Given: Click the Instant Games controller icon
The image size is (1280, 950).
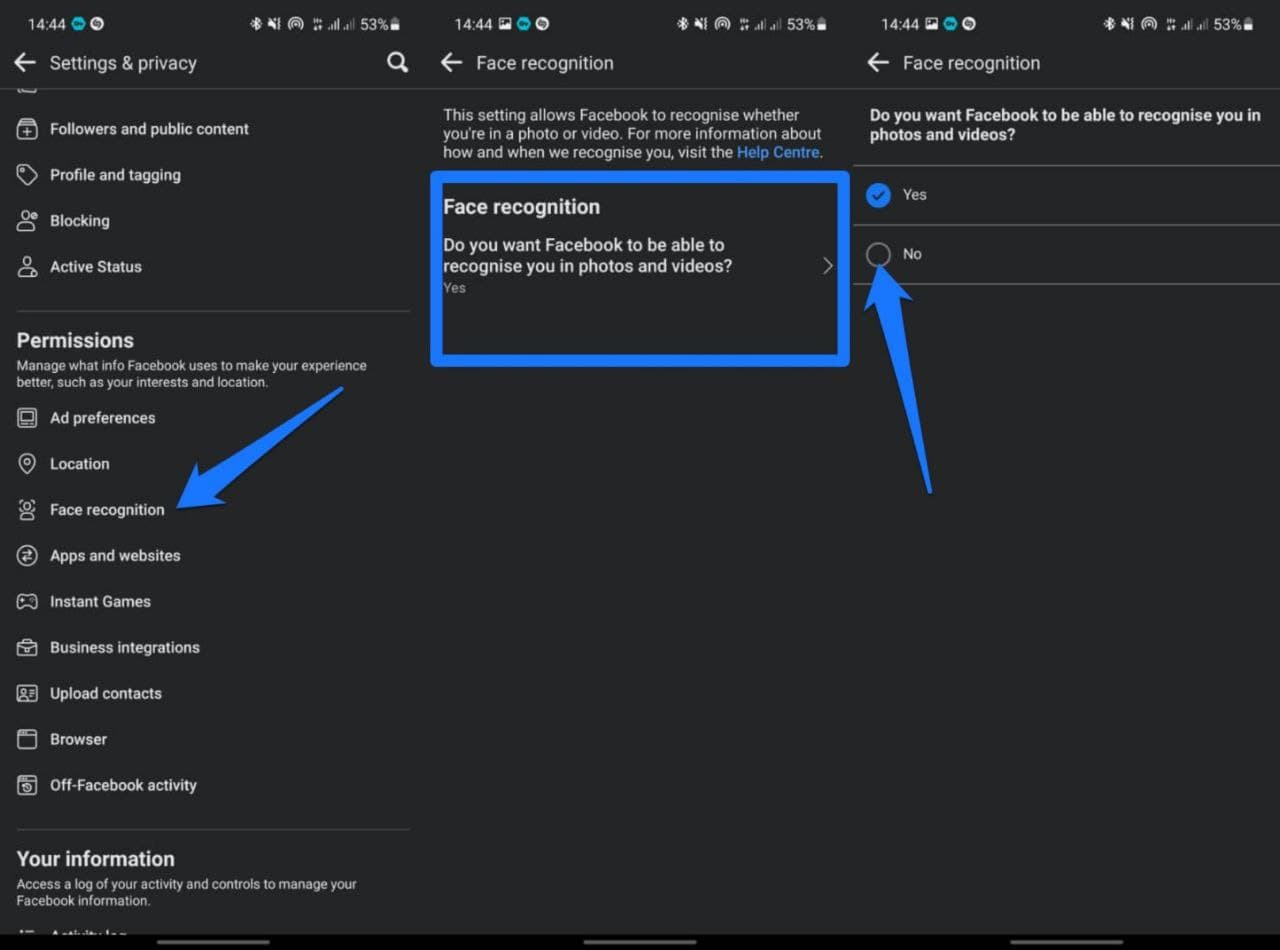Looking at the screenshot, I should (27, 602).
